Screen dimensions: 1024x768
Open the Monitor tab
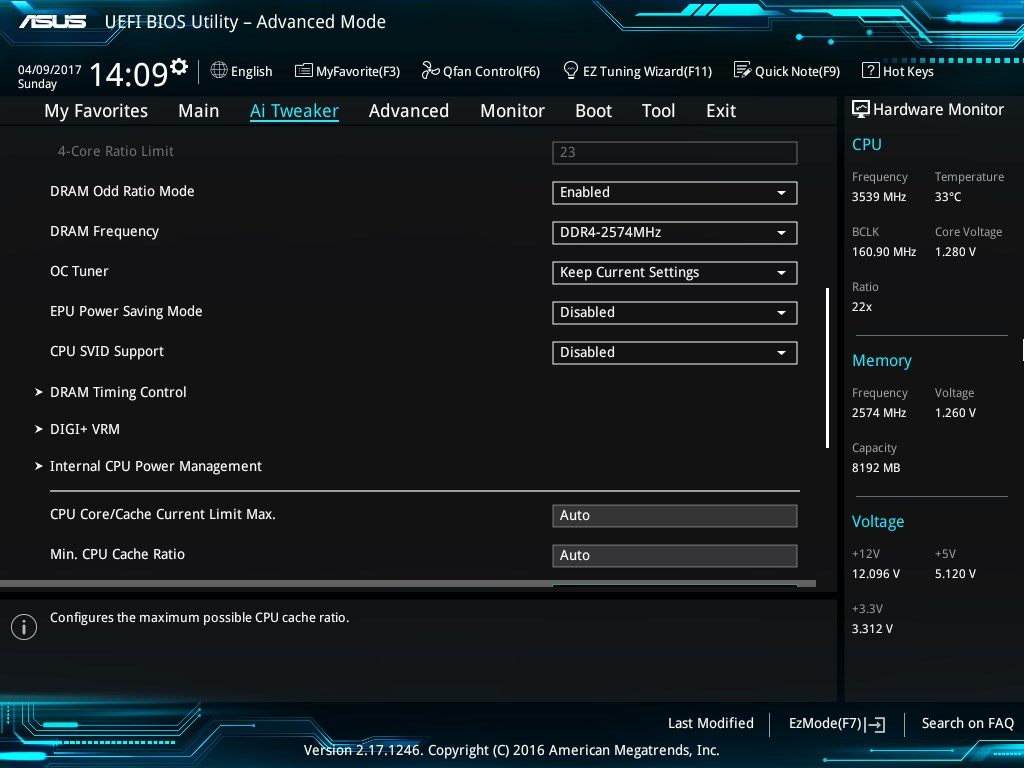click(512, 111)
